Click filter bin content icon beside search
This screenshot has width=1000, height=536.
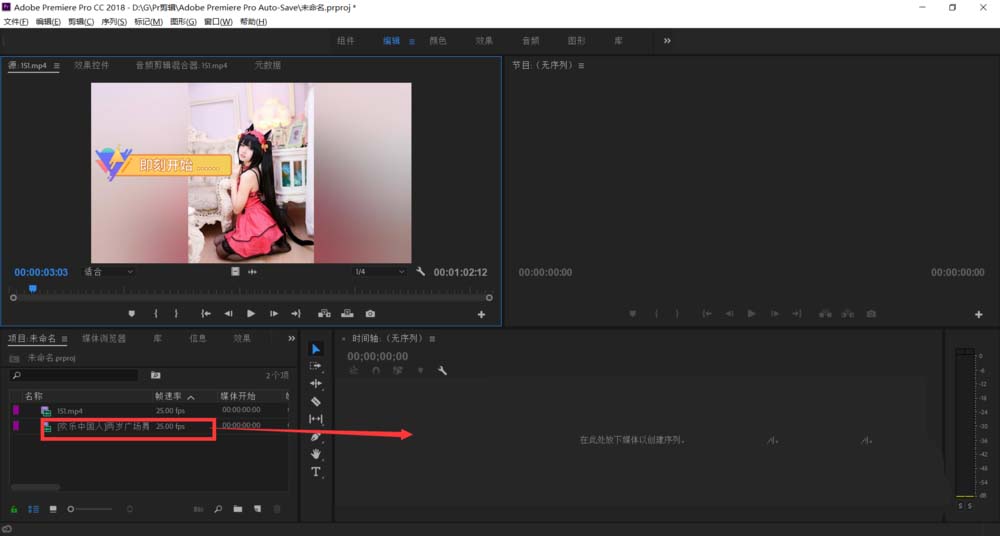[x=156, y=375]
